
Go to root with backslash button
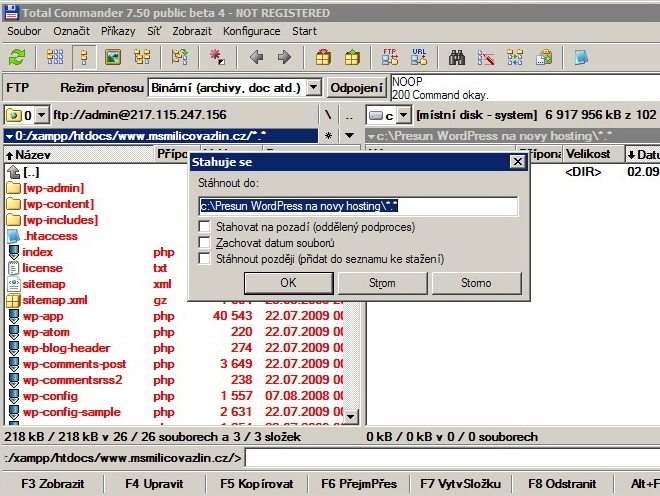(x=328, y=115)
